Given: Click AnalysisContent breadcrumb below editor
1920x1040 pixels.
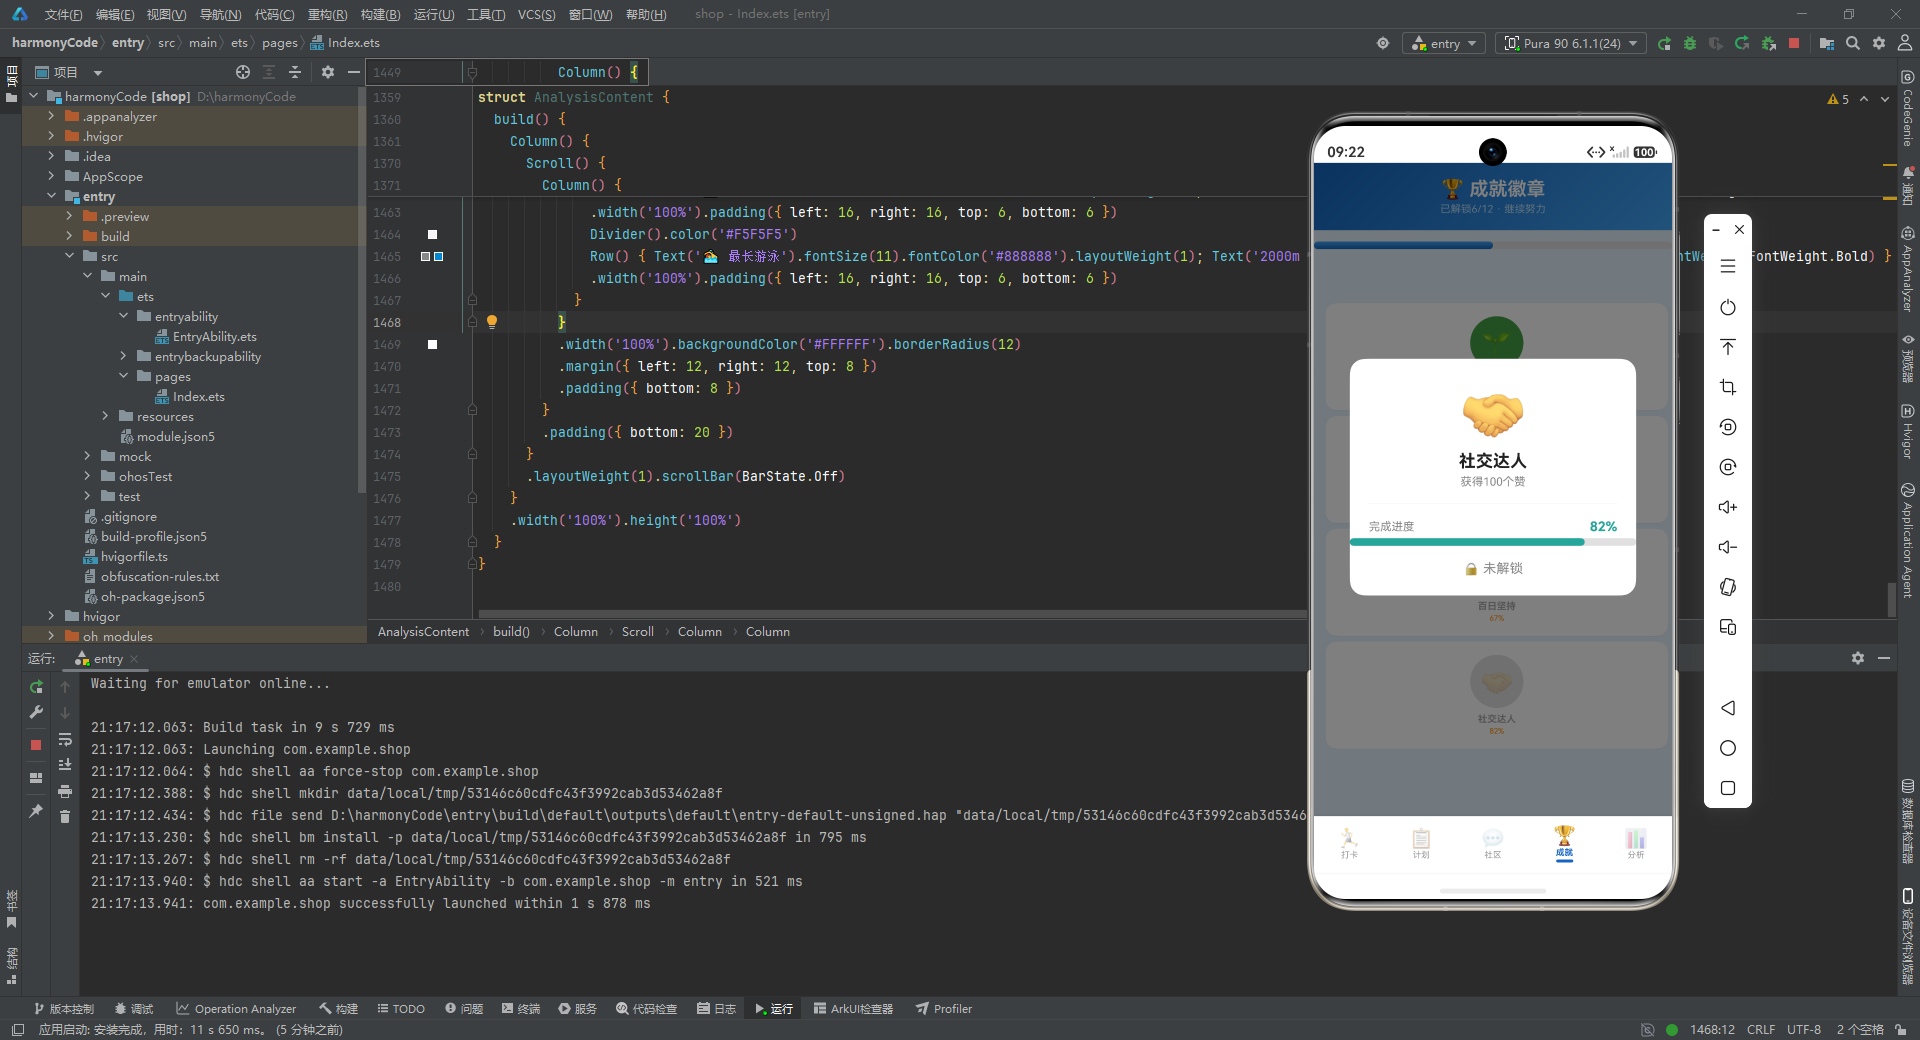Looking at the screenshot, I should 423,631.
